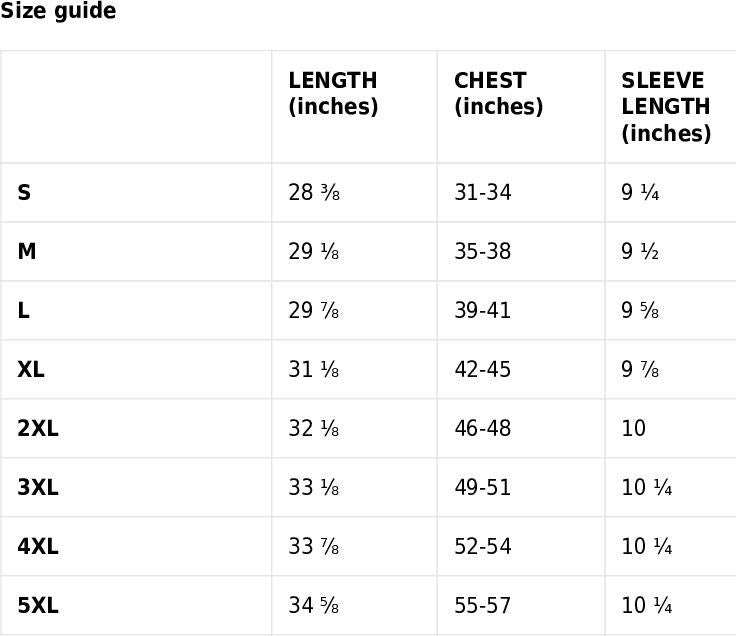Select the 31 ⅛ length cell
The width and height of the screenshot is (736, 636).
(314, 370)
